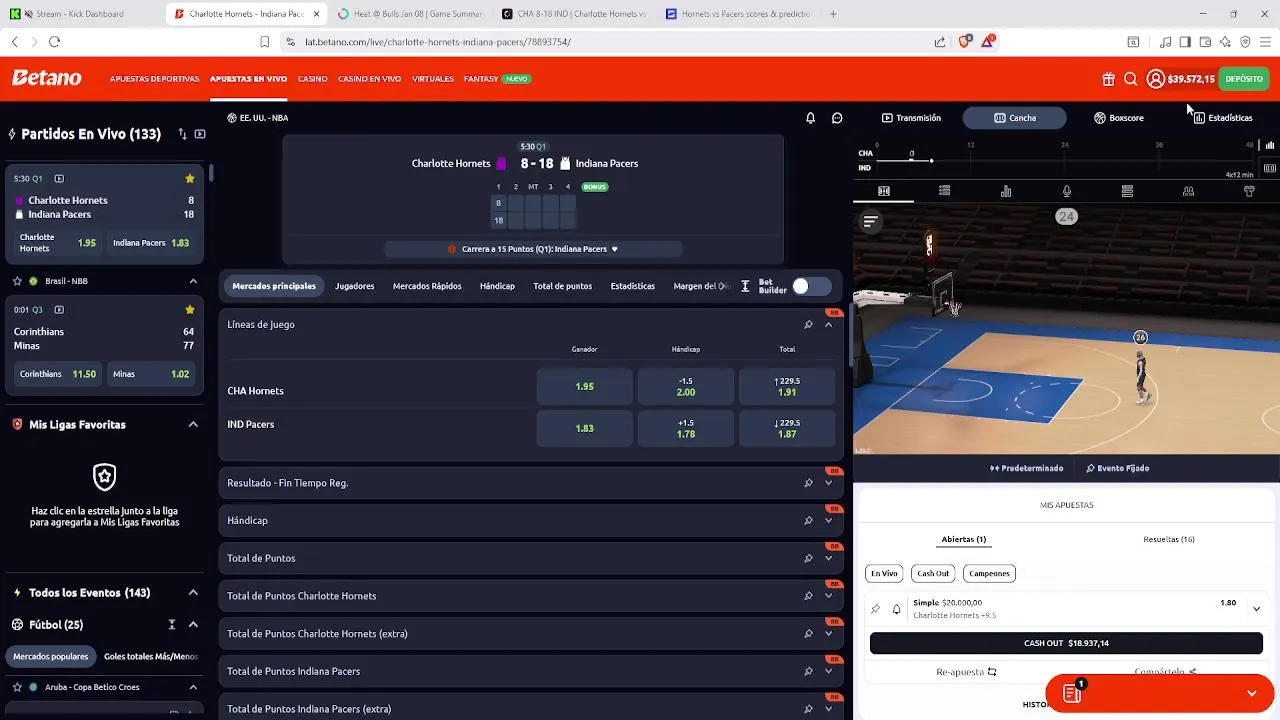Favorite the Aruba - Copa Betico Croes star
The width and height of the screenshot is (1280, 720).
tap(17, 687)
